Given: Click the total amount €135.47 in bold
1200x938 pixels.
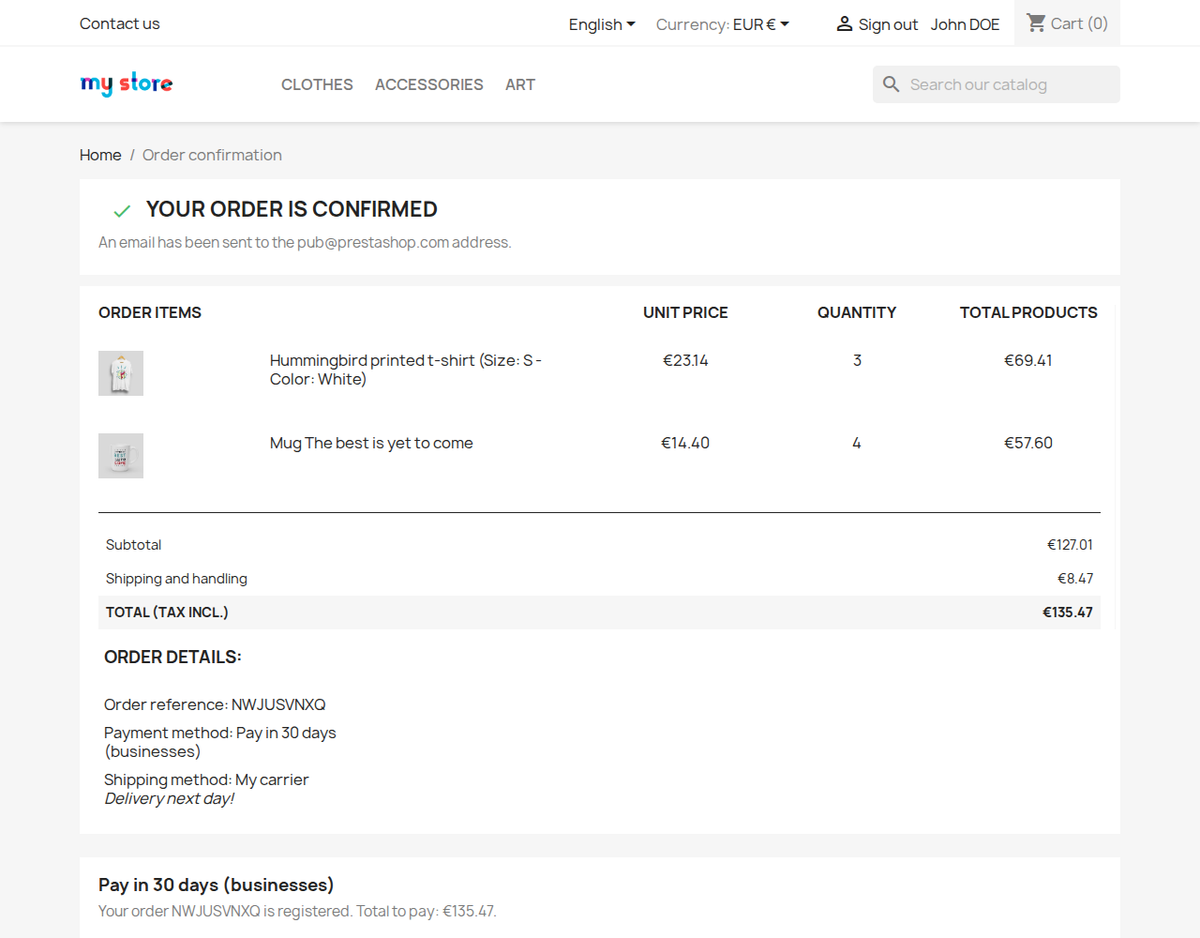Looking at the screenshot, I should tap(1068, 612).
